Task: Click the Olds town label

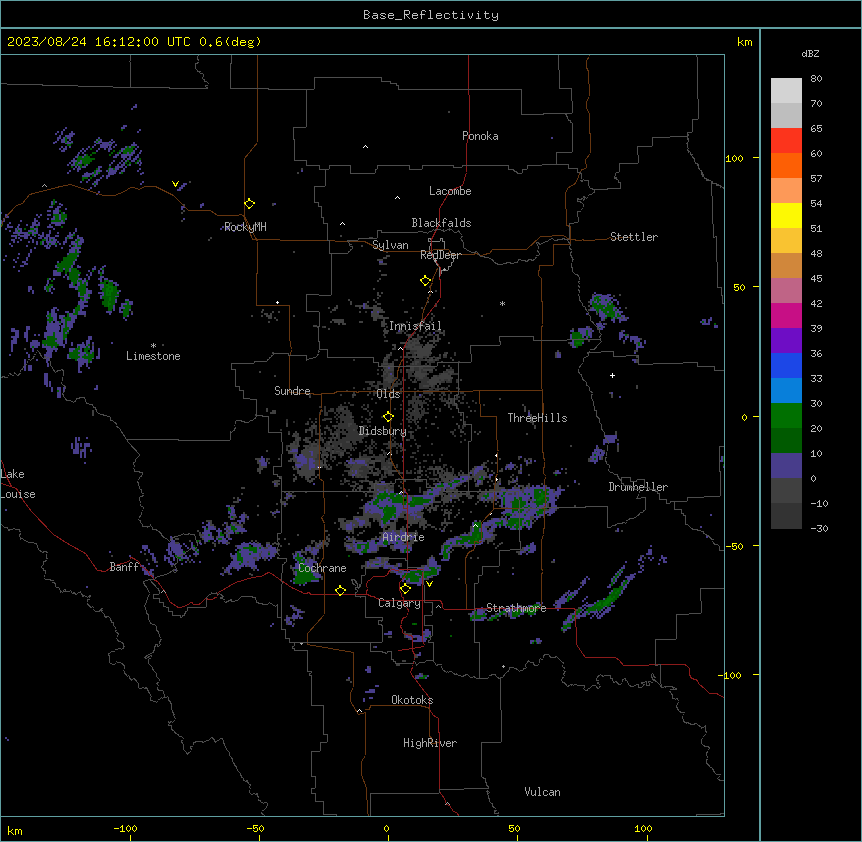Action: [x=388, y=394]
